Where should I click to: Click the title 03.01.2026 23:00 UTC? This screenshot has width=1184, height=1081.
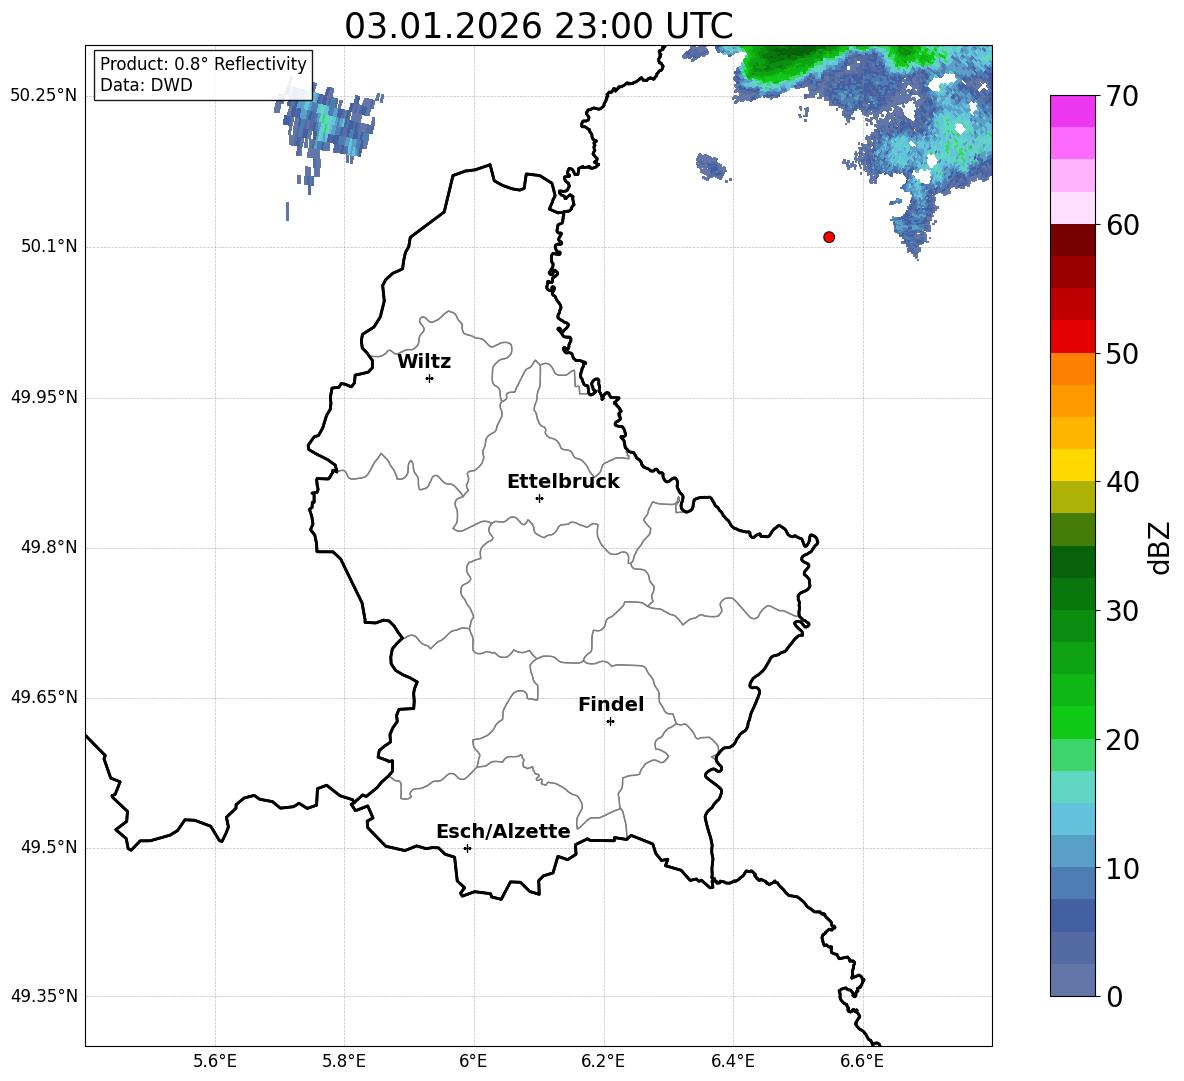pos(539,26)
